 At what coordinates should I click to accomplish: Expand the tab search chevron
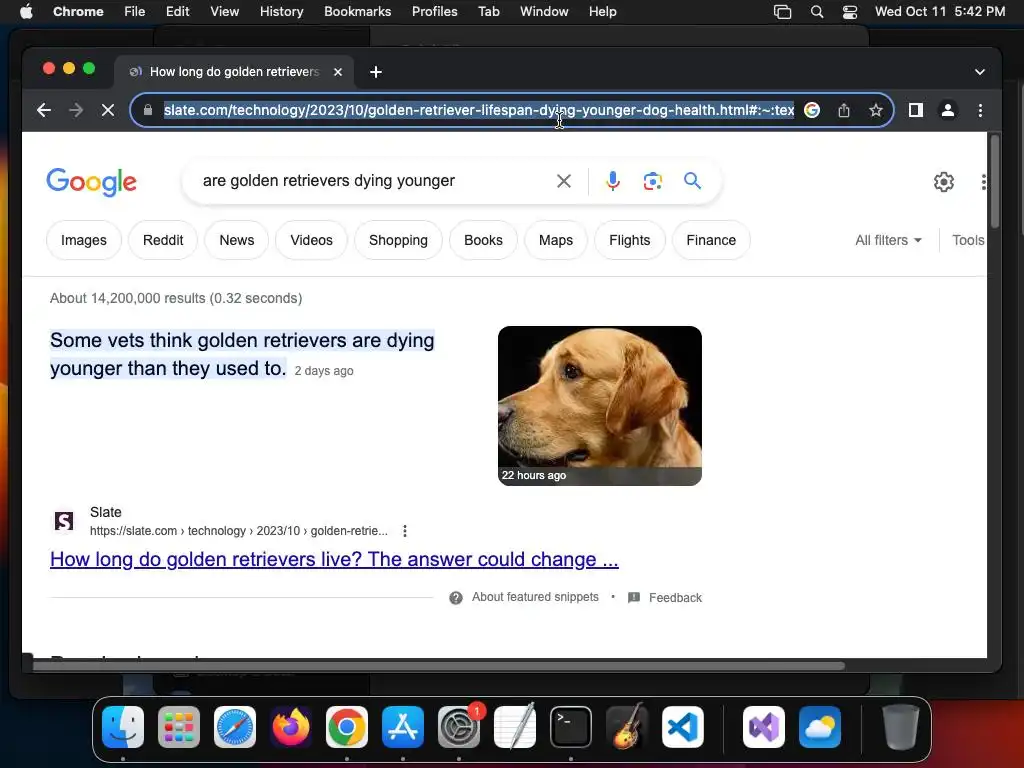pyautogui.click(x=980, y=72)
